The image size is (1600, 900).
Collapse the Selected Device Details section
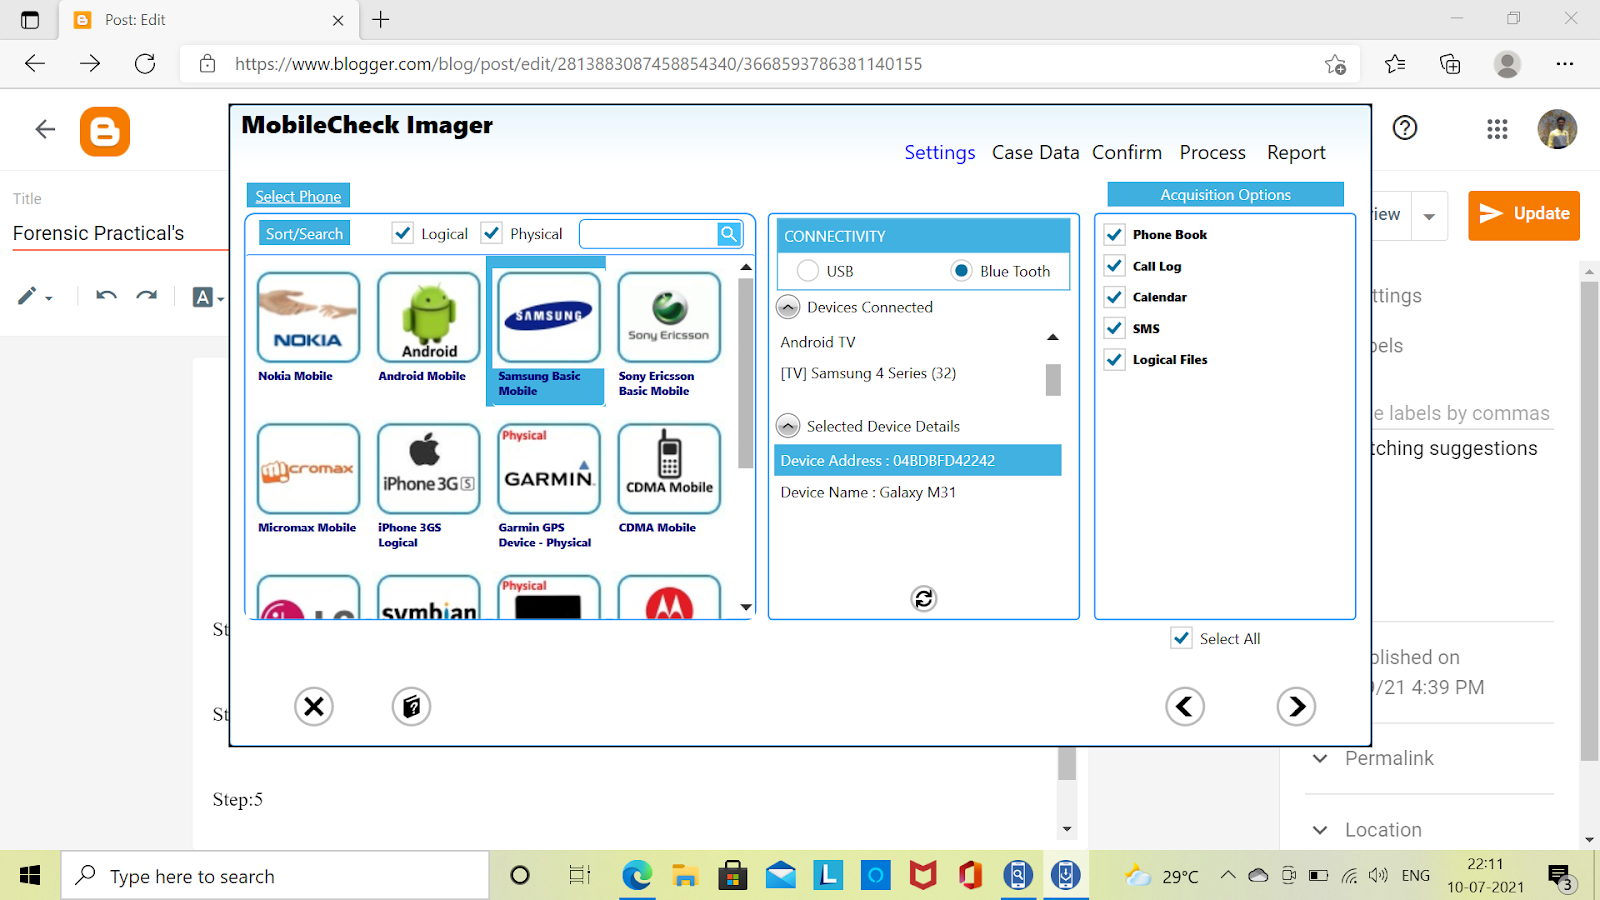point(788,426)
